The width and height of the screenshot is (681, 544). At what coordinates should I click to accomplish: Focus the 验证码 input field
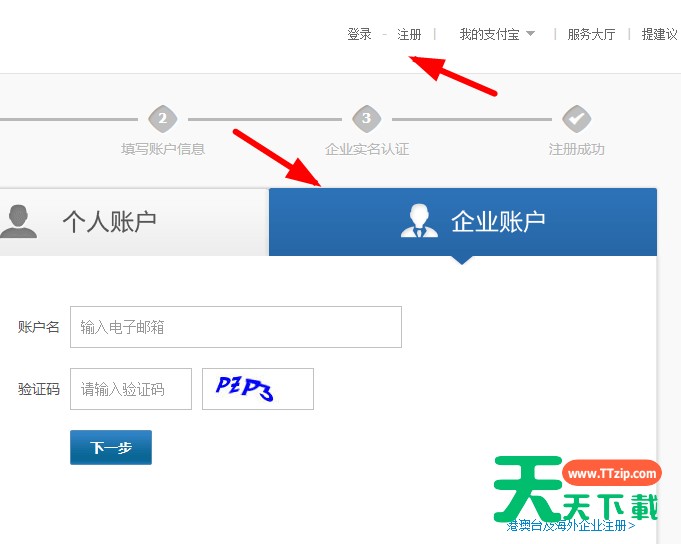click(131, 389)
